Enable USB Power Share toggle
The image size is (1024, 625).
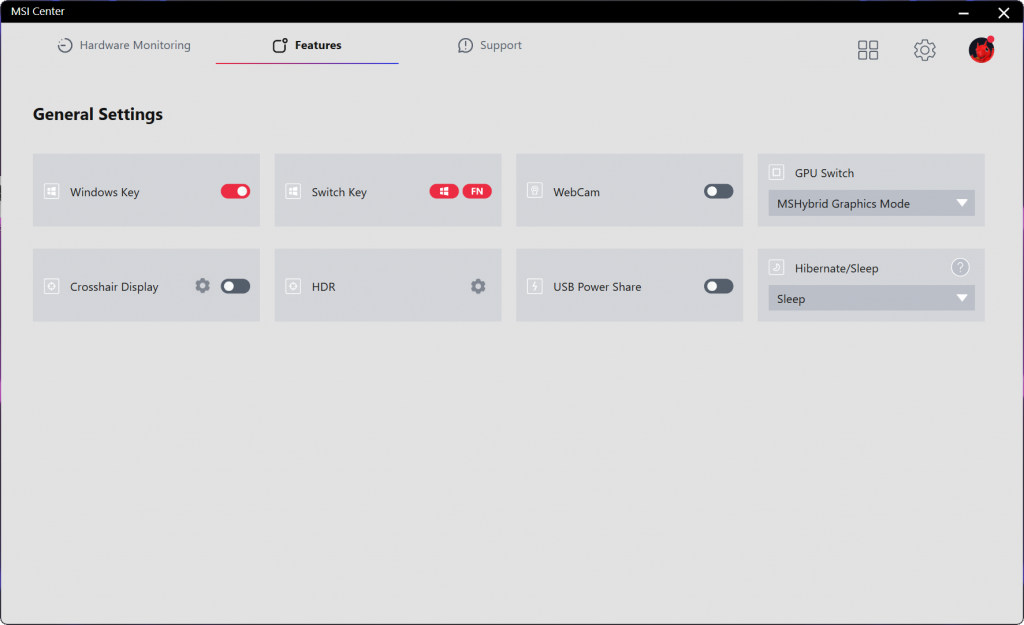point(718,286)
